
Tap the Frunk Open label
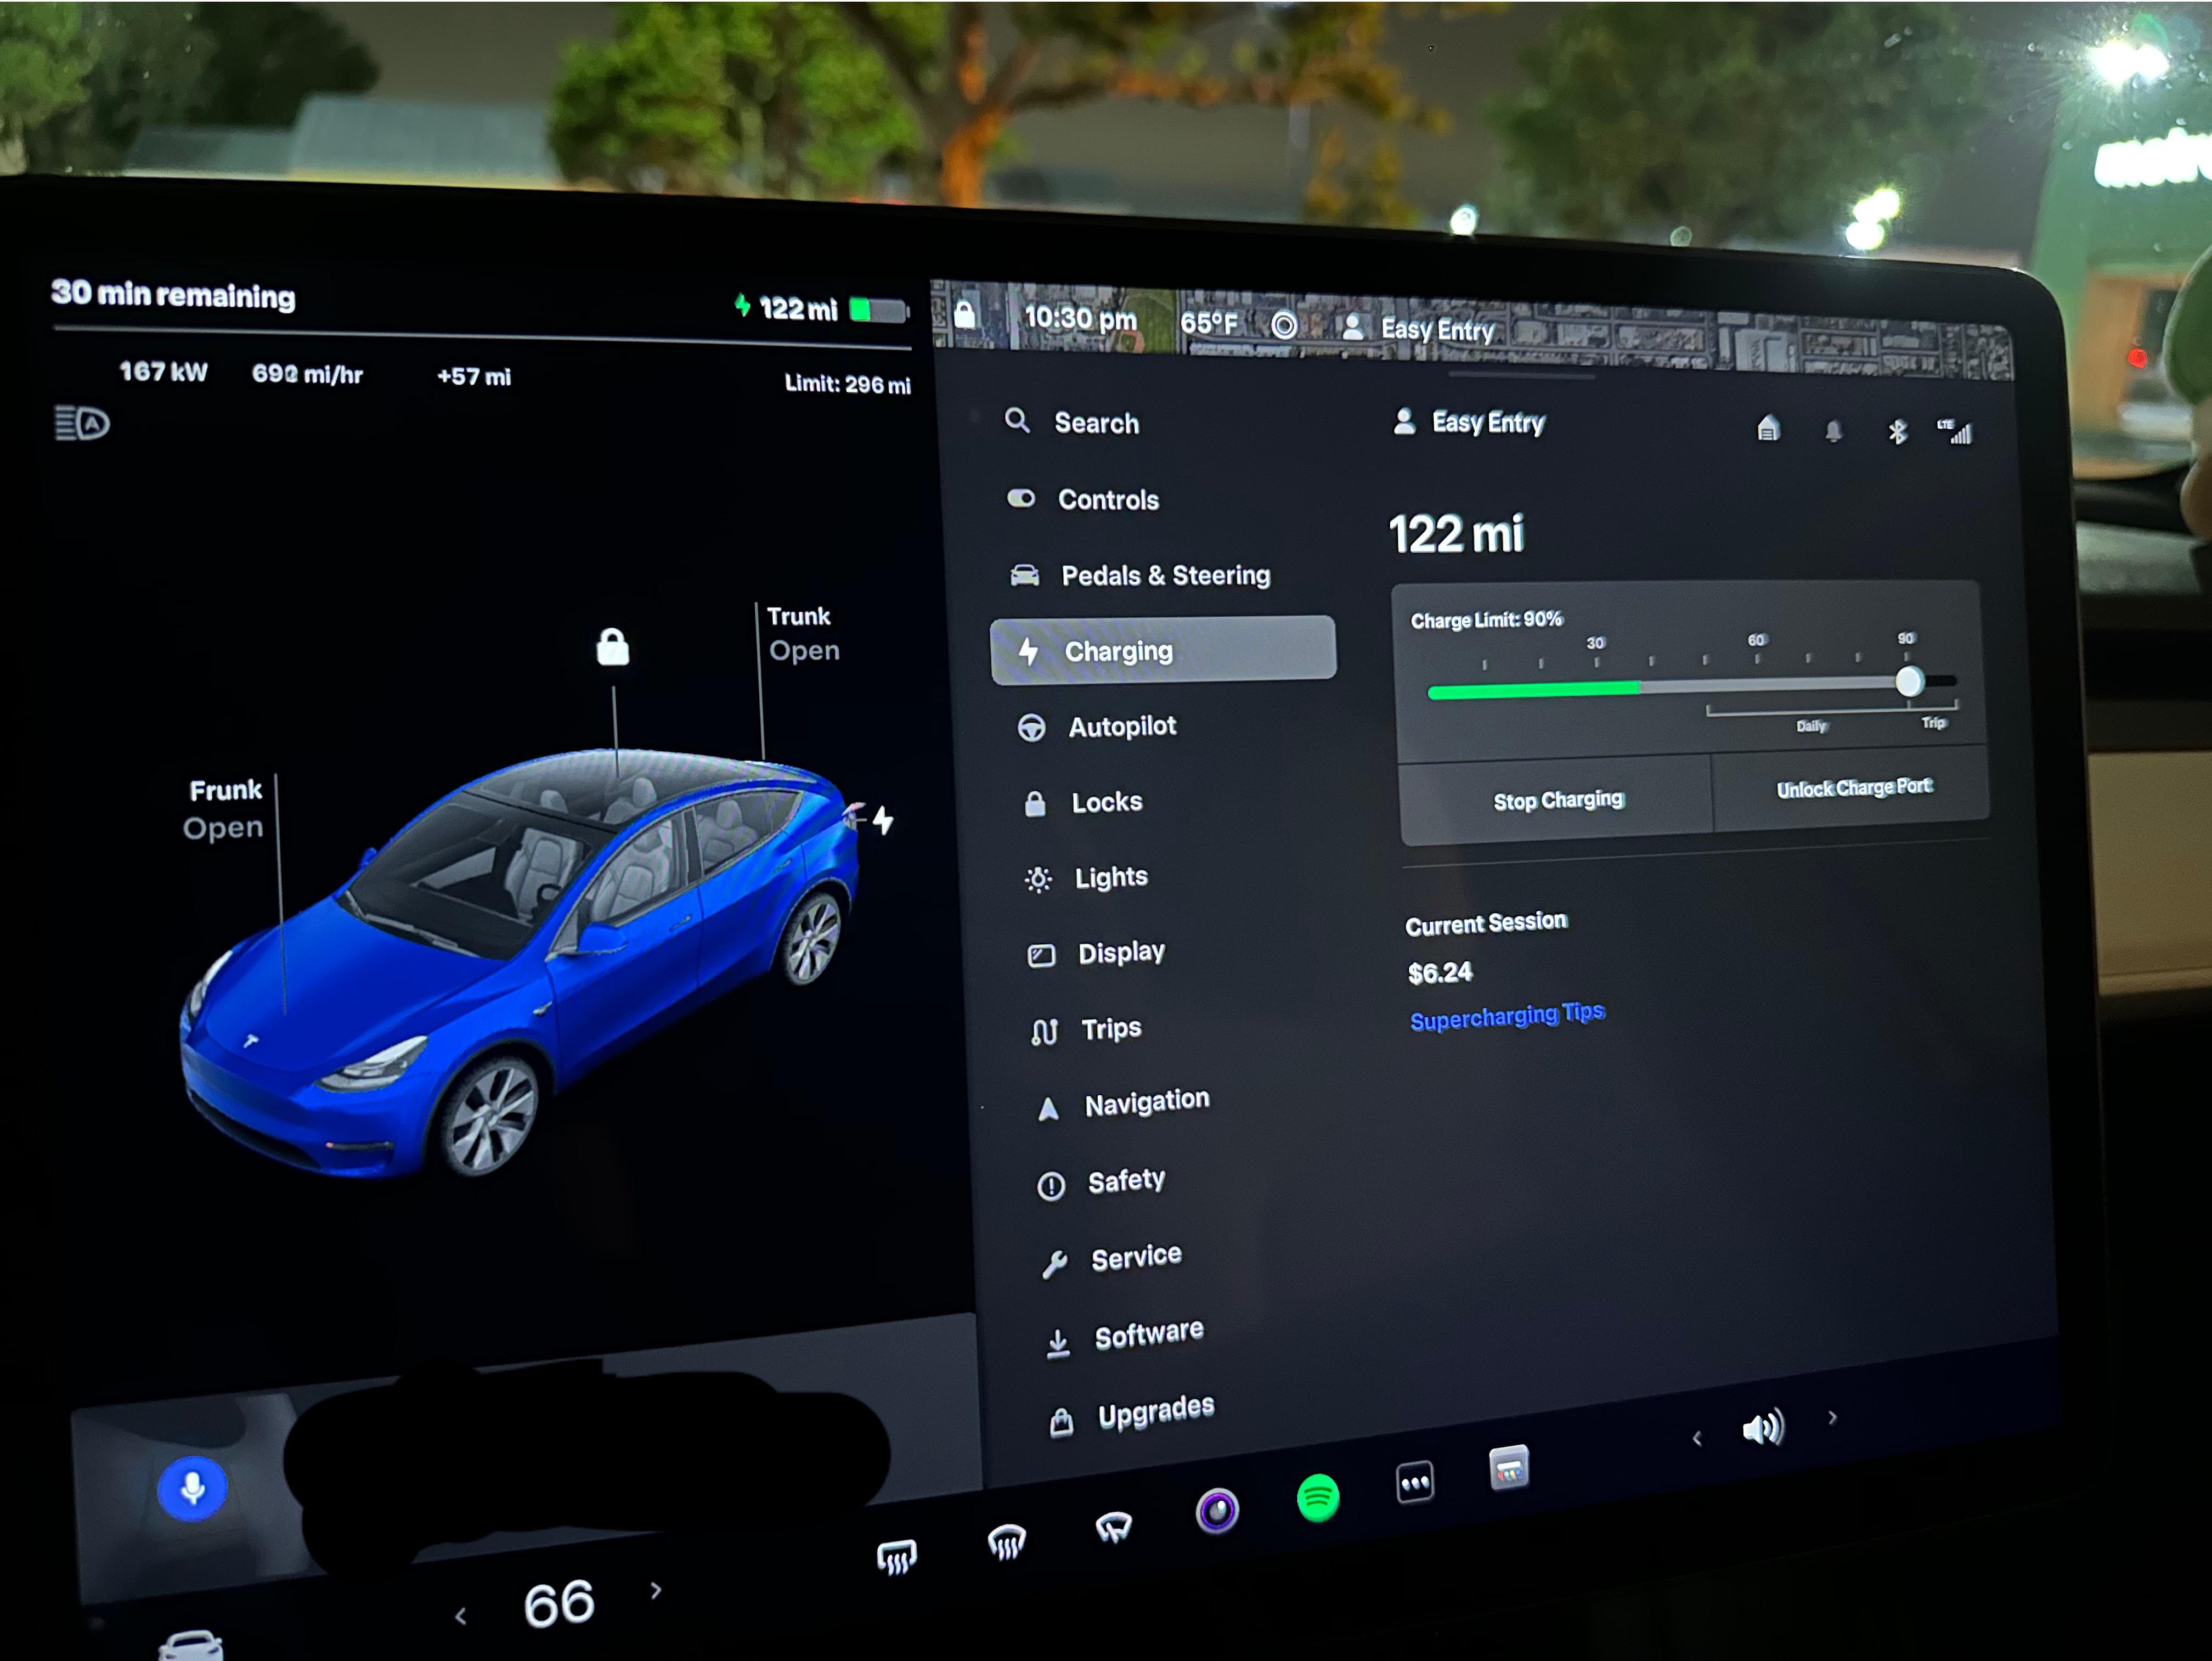tap(224, 809)
